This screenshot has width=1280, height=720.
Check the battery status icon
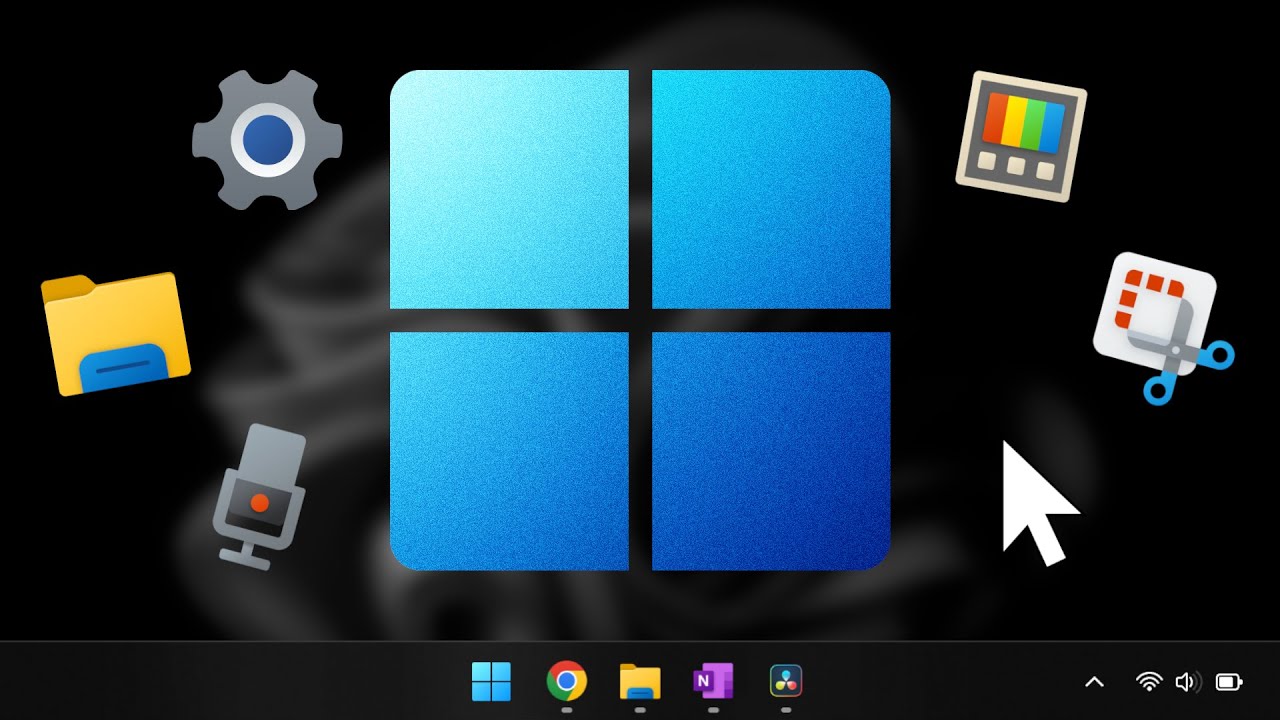(x=1229, y=682)
